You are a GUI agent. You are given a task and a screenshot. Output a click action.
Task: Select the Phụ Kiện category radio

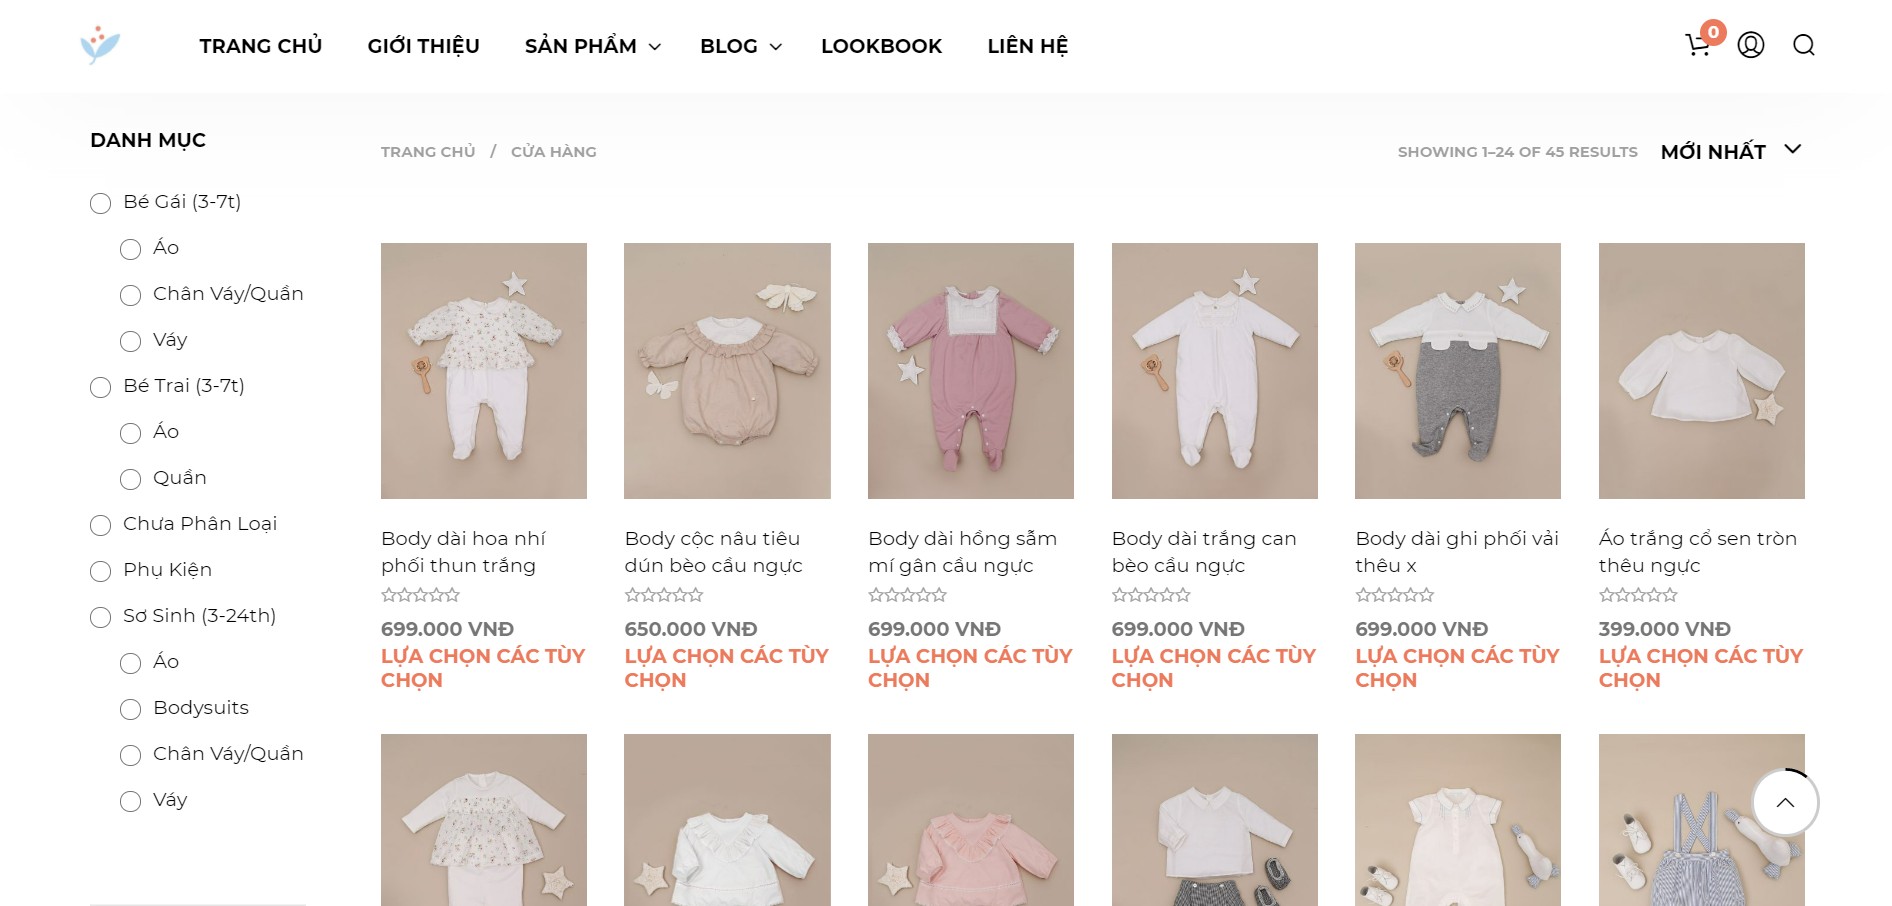[100, 572]
